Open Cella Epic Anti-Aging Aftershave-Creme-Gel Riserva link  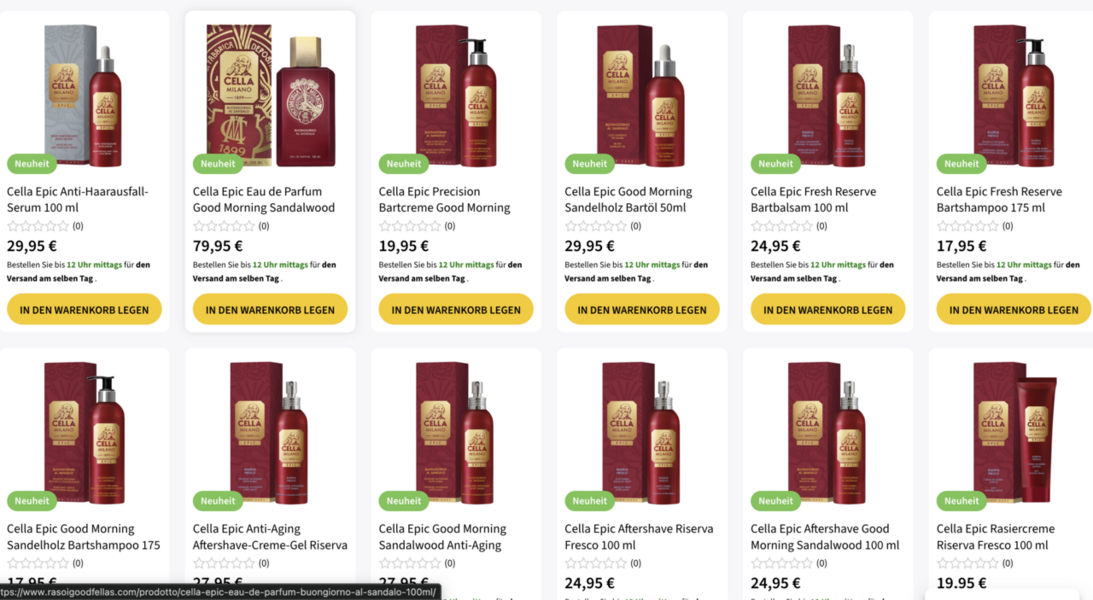270,537
